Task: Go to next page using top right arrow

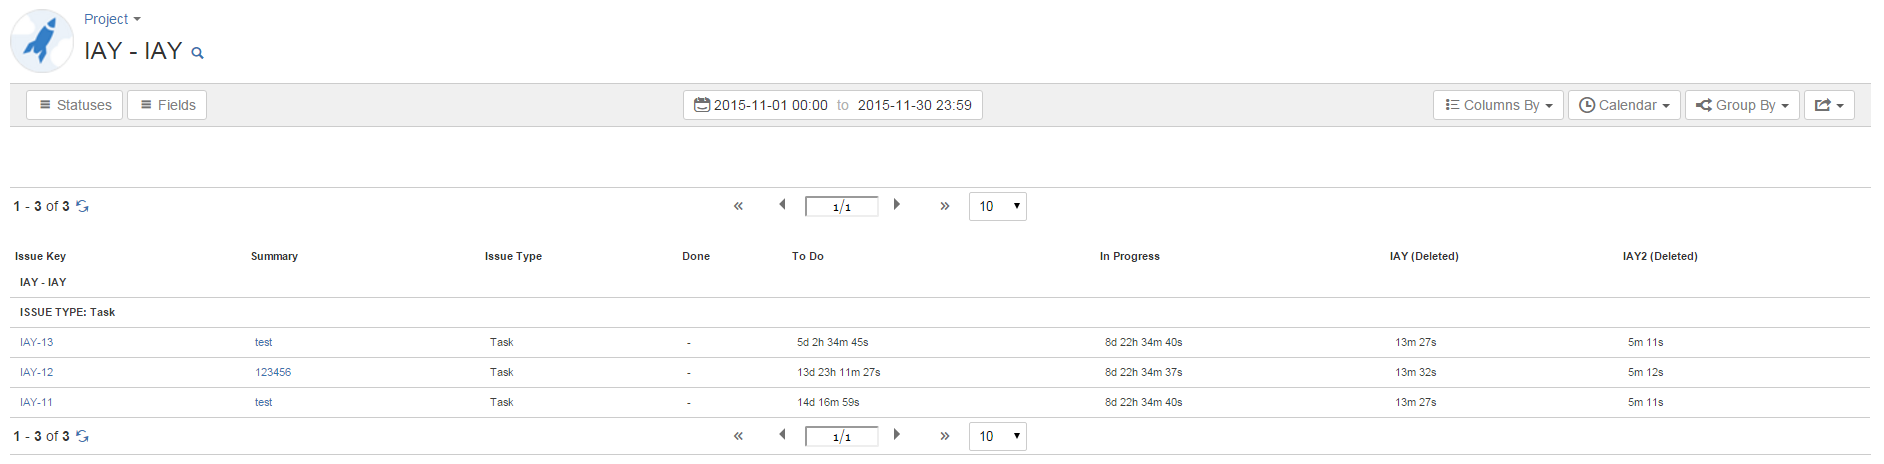Action: point(897,205)
